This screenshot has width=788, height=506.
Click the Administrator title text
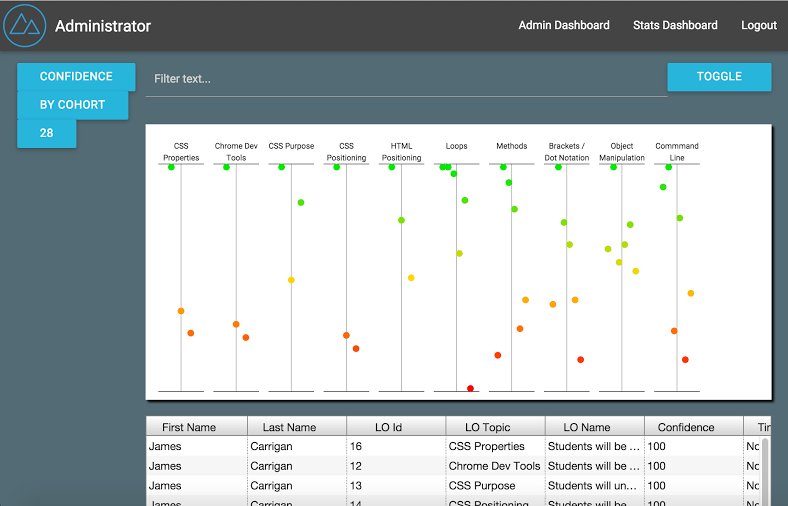click(x=103, y=26)
